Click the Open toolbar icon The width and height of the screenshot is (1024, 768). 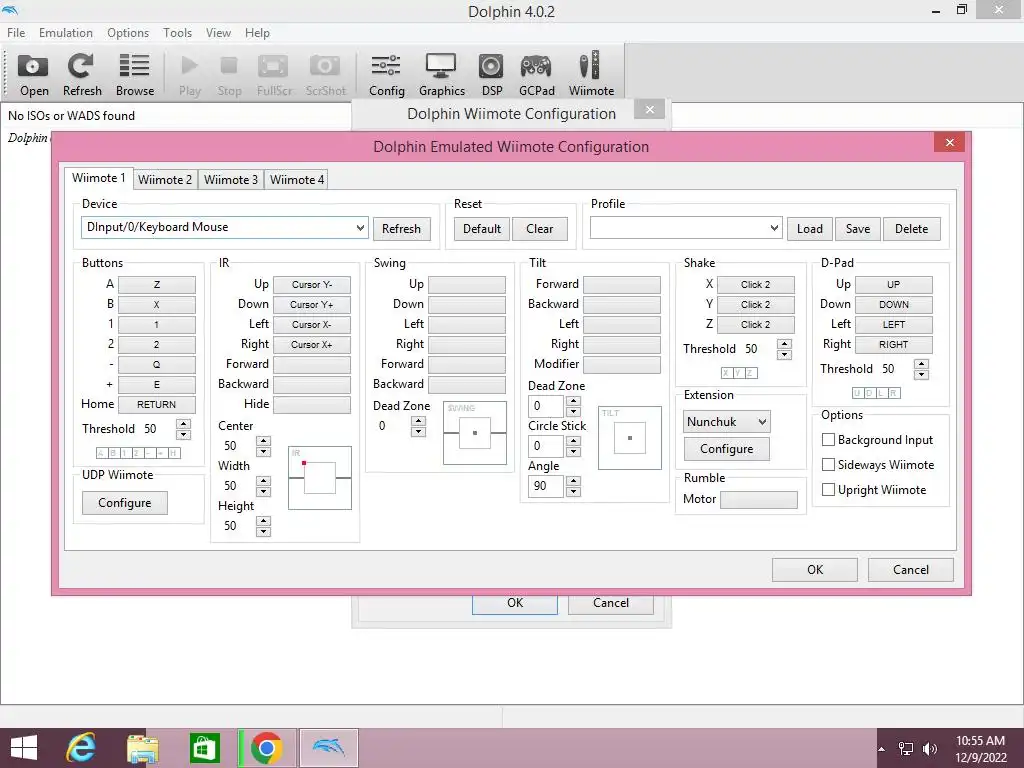pos(33,74)
